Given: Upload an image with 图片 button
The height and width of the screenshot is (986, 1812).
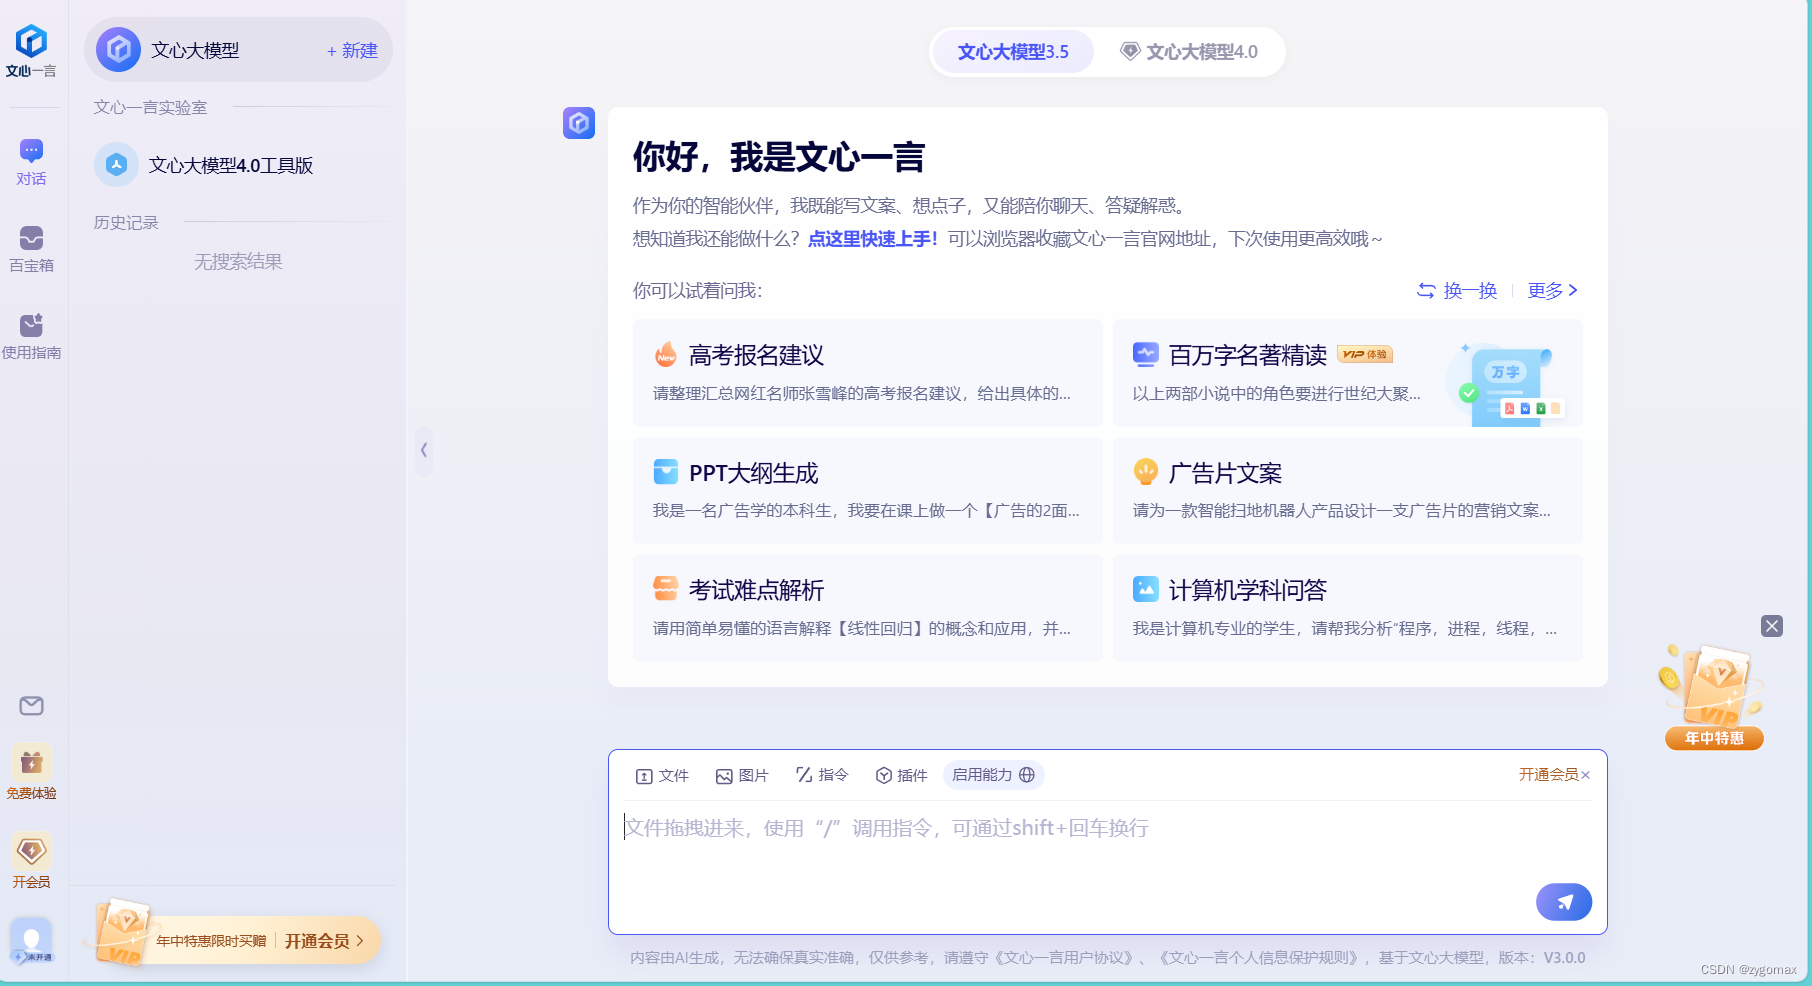Looking at the screenshot, I should coord(742,776).
